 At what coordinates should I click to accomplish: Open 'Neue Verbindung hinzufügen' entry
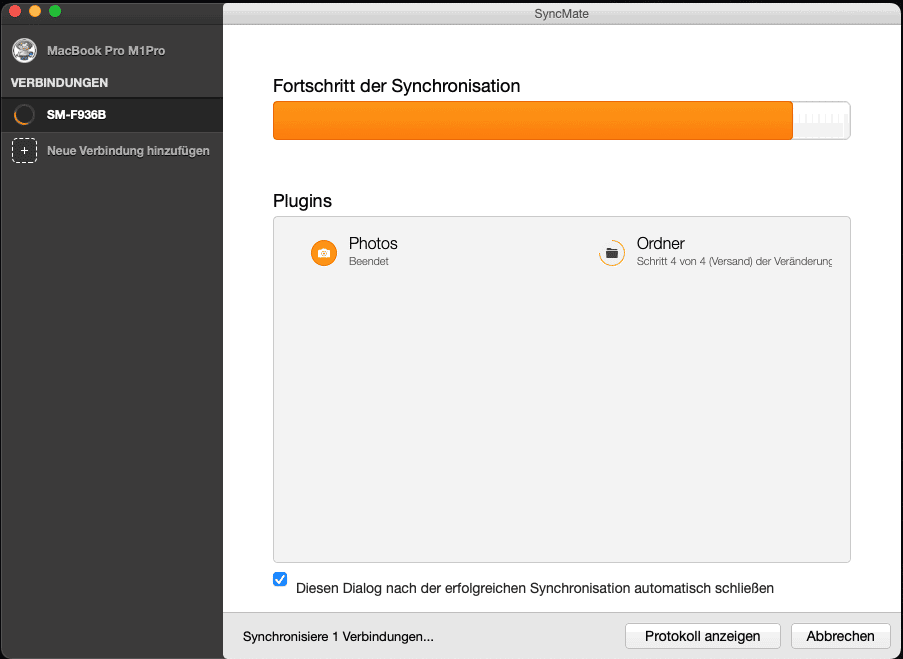point(128,151)
